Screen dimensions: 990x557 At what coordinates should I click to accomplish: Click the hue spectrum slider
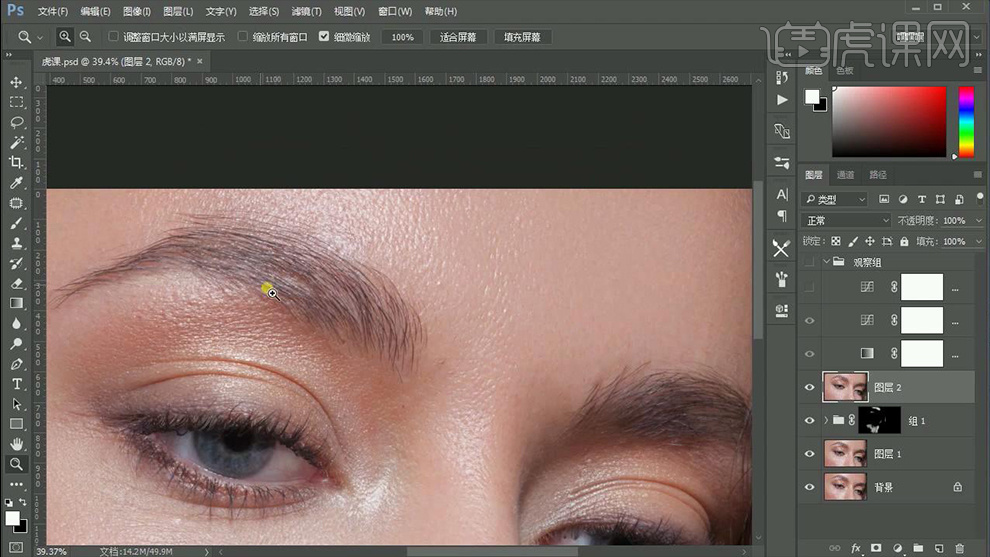click(966, 122)
